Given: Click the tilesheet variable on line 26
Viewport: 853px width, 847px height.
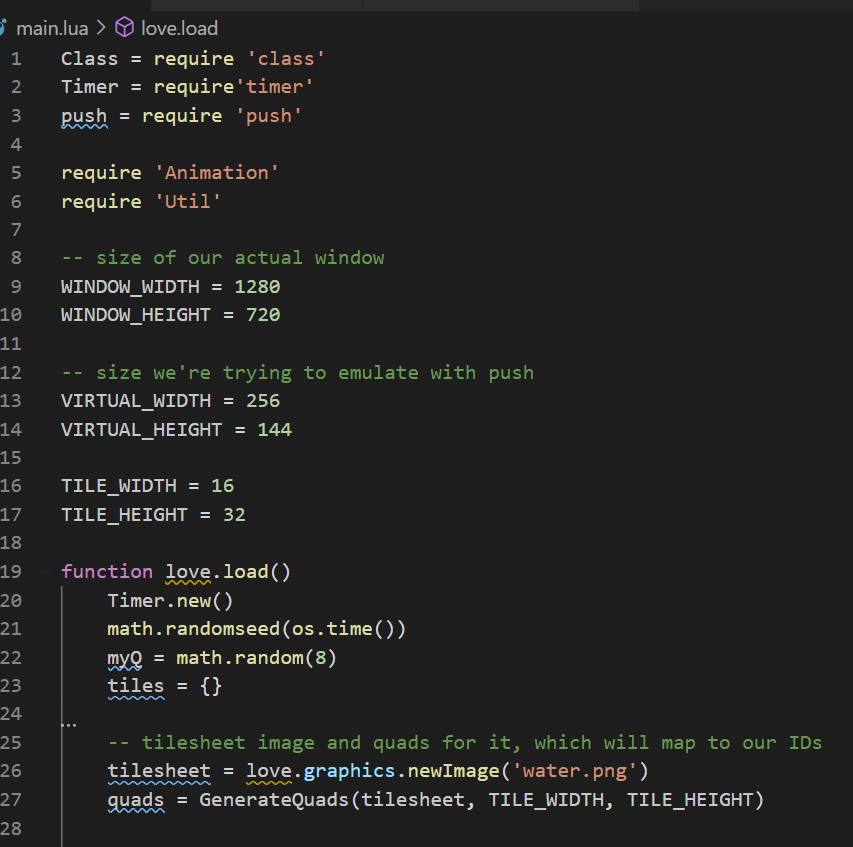Looking at the screenshot, I should coord(159,772).
